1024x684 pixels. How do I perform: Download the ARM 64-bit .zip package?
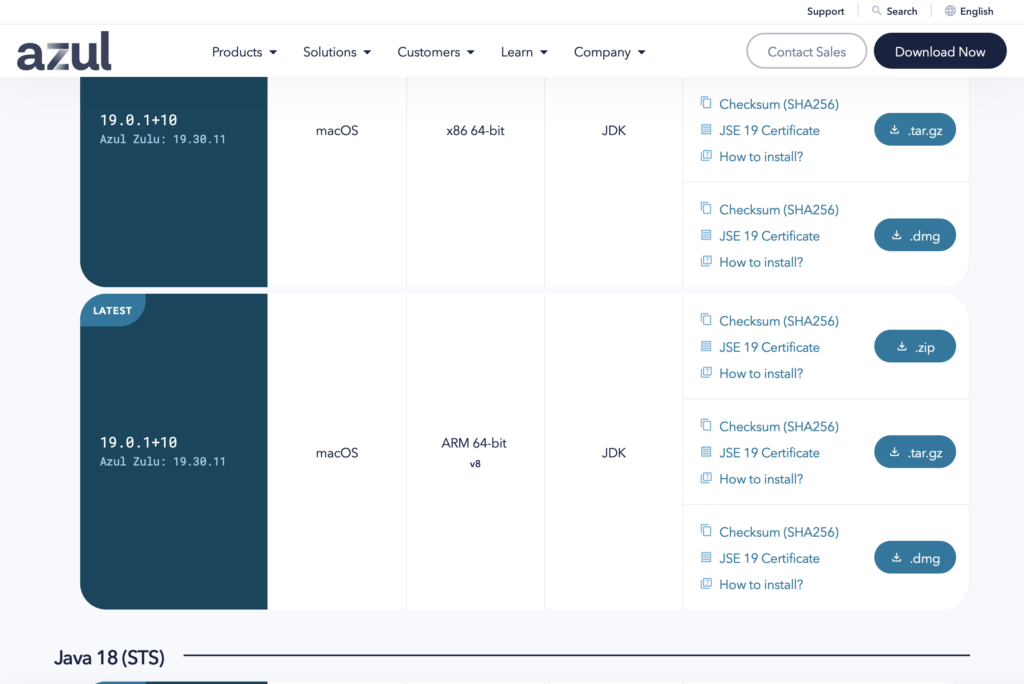pos(914,347)
